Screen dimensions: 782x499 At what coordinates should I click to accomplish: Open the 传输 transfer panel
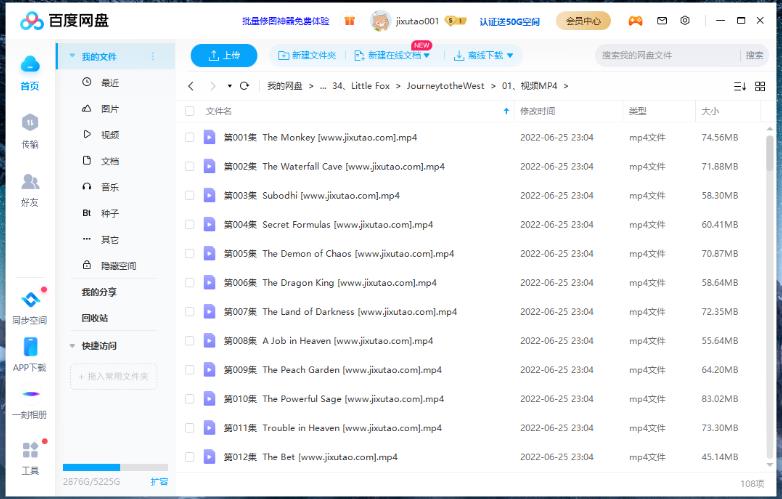click(30, 123)
